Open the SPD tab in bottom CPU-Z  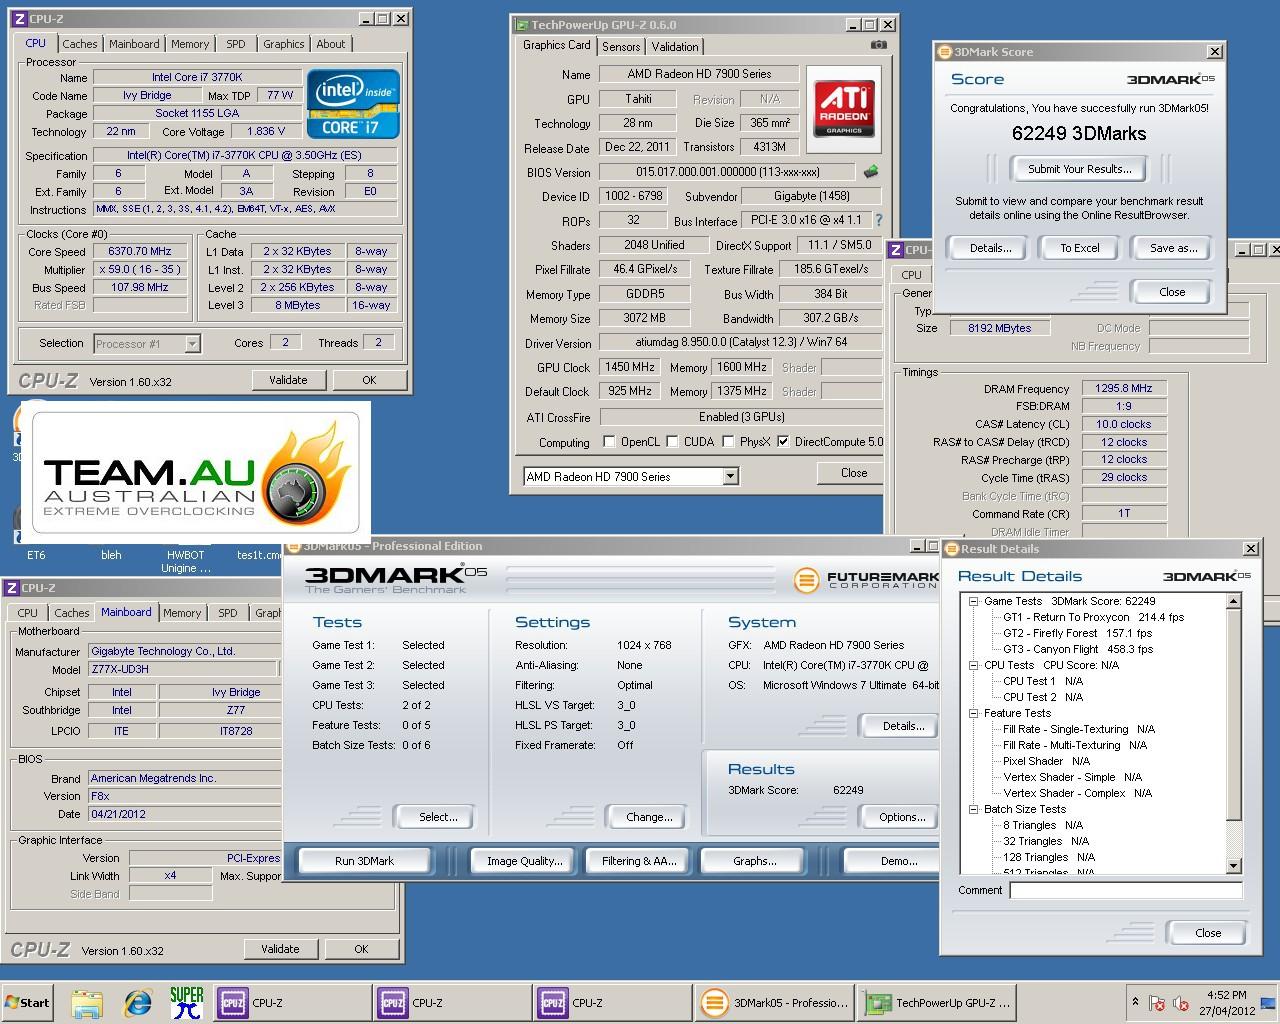pos(228,613)
